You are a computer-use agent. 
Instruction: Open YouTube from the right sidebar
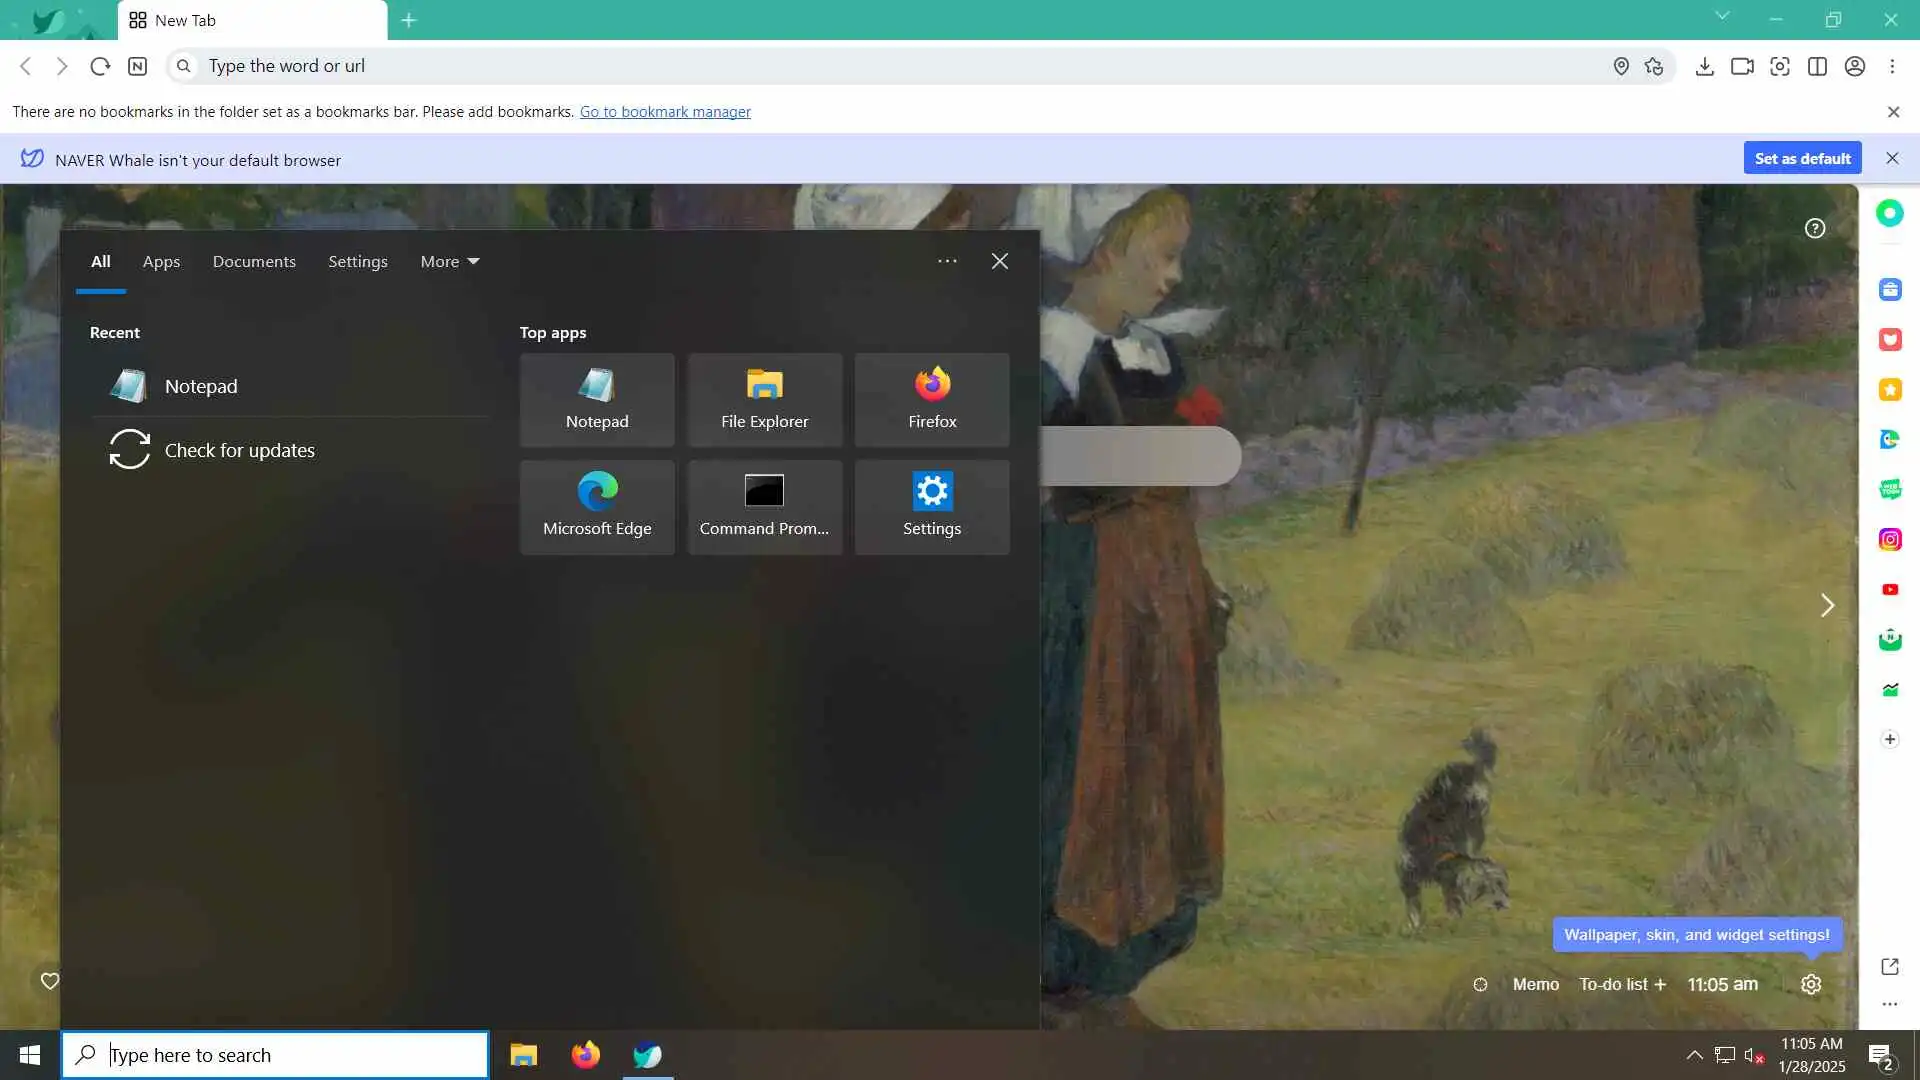pos(1889,590)
